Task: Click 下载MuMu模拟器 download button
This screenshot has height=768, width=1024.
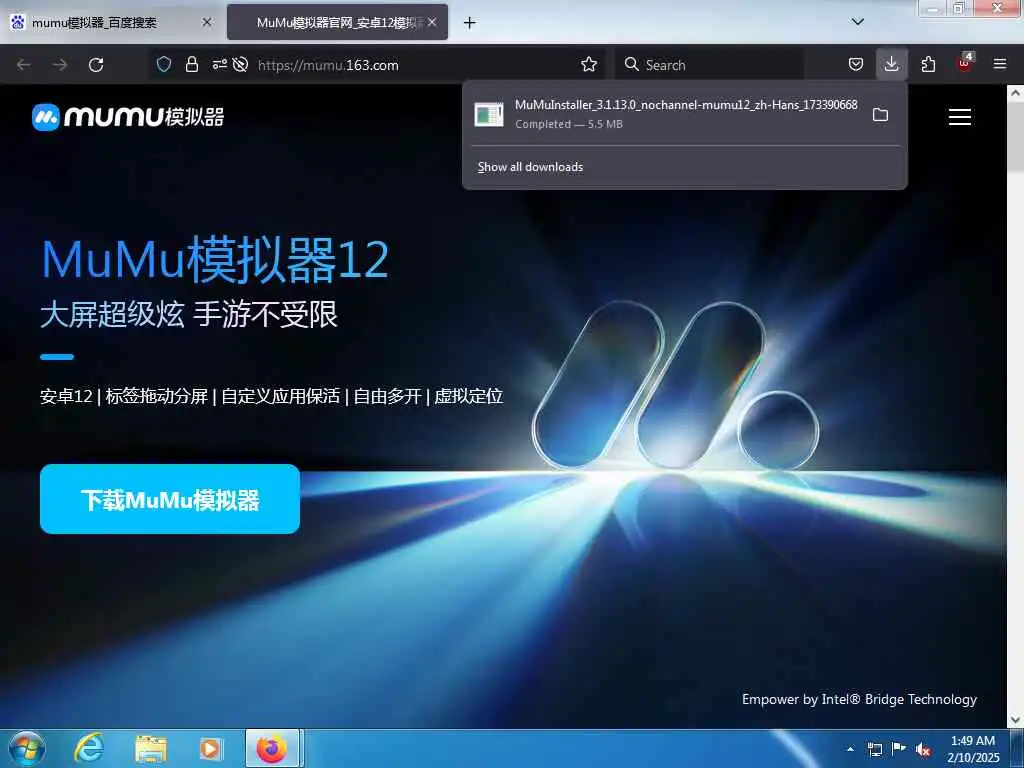Action: pyautogui.click(x=170, y=499)
